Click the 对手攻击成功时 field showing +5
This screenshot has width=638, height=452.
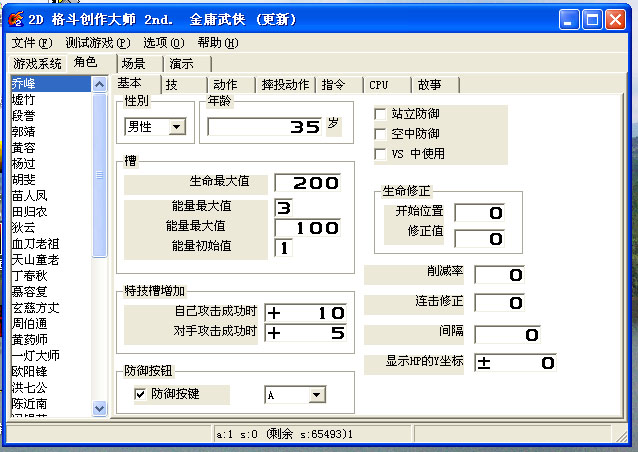306,333
